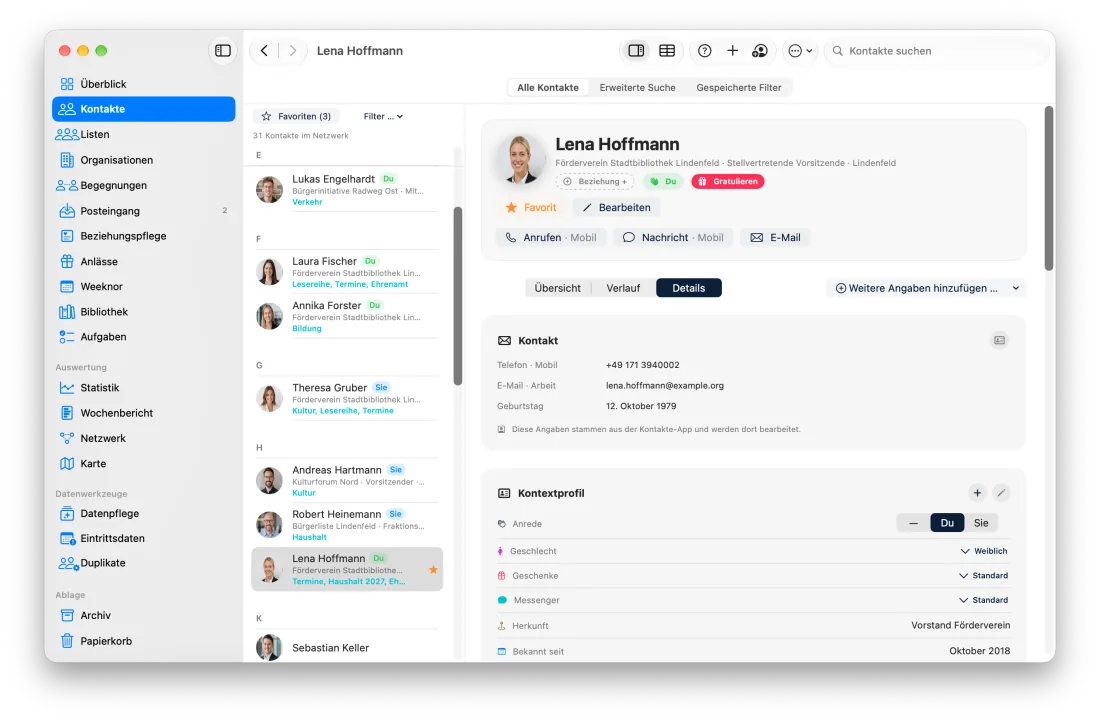Screen dimensions: 1100x721
Task: Open Beziehungspflege in the sidebar
Action: (x=144, y=236)
